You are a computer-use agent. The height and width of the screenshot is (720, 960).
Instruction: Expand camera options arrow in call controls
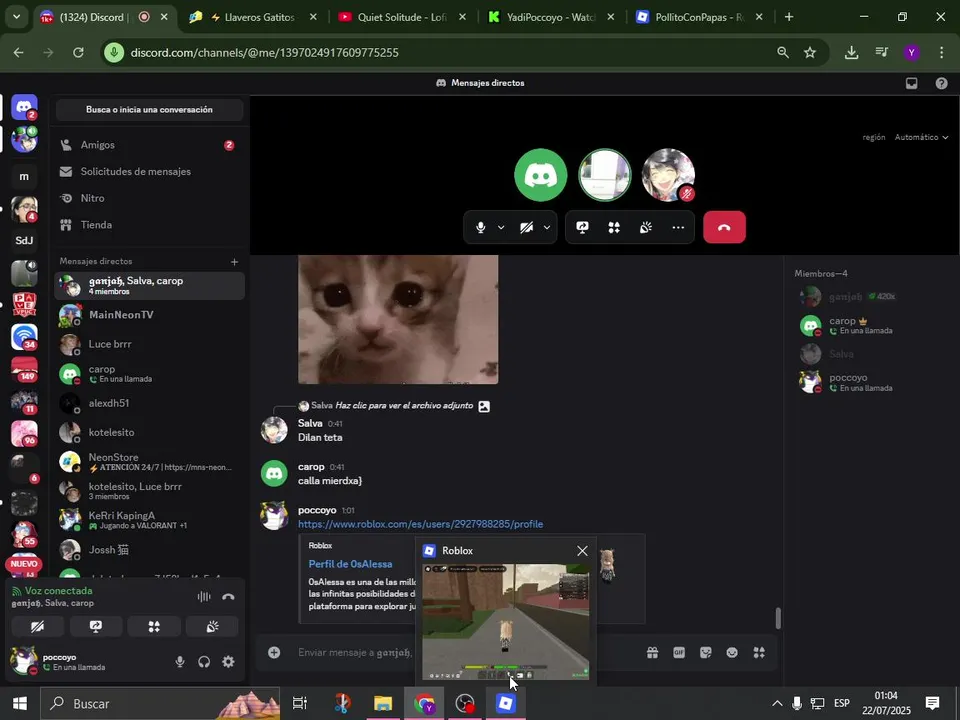547,227
